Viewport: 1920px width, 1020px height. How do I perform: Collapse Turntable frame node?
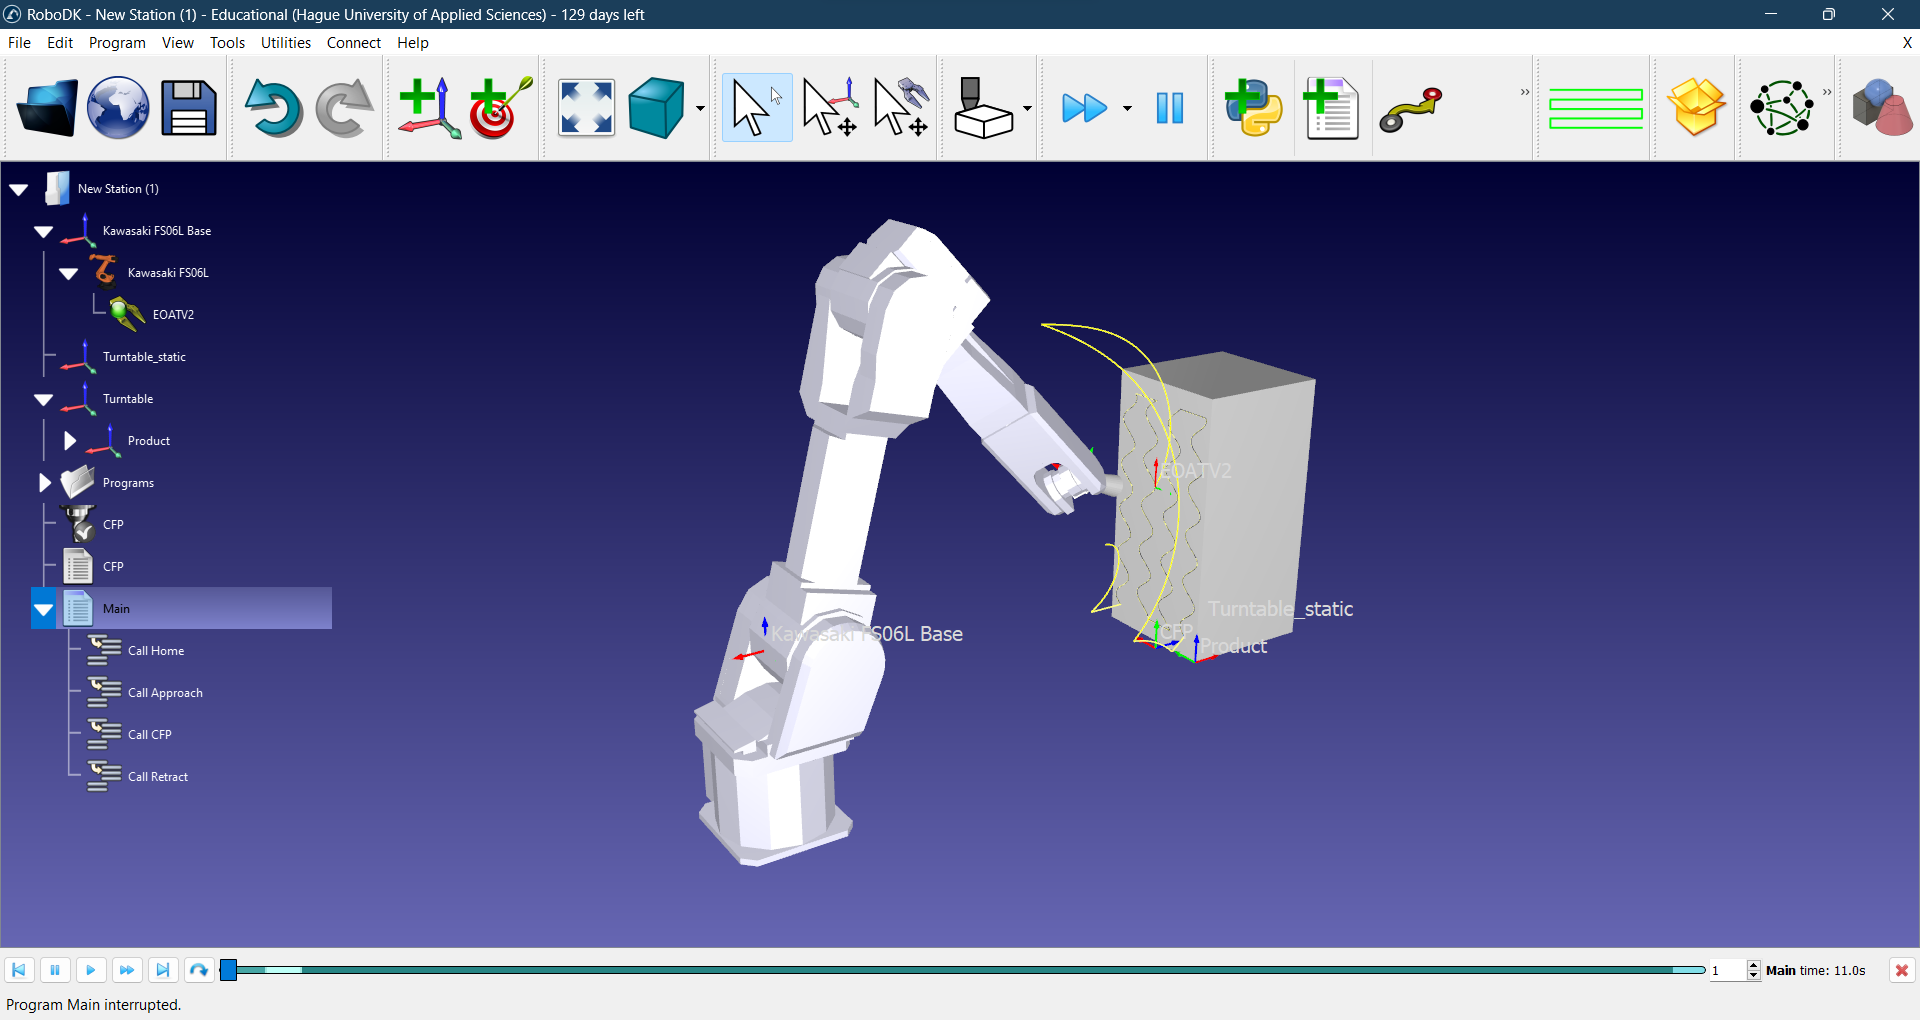(44, 399)
